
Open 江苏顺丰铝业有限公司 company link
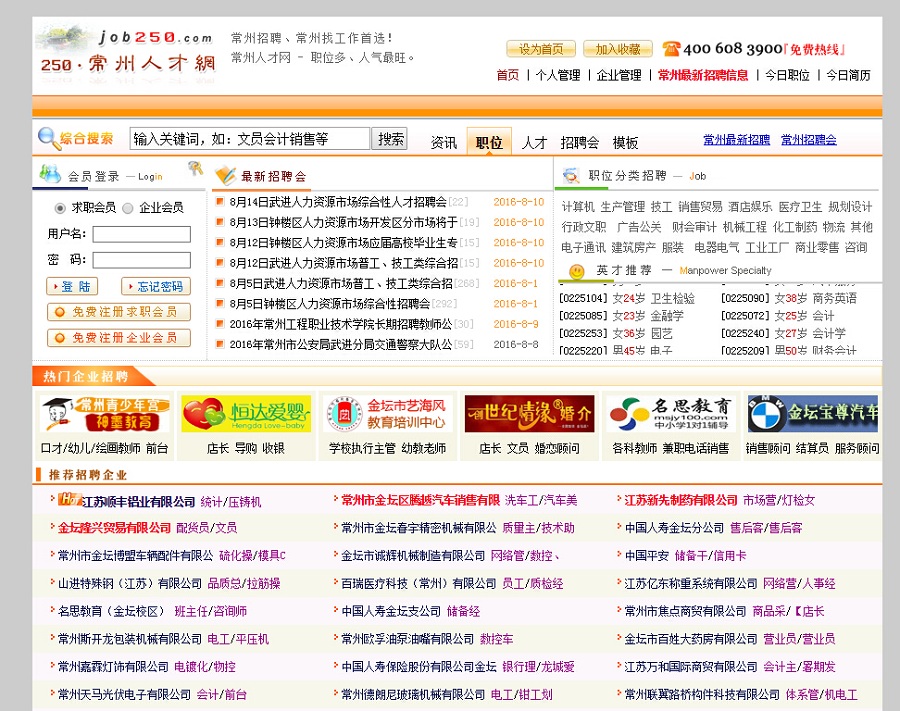click(x=139, y=502)
